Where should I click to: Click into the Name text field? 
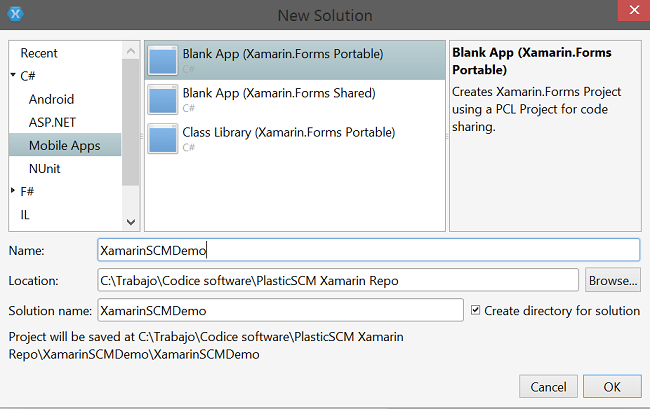(368, 250)
